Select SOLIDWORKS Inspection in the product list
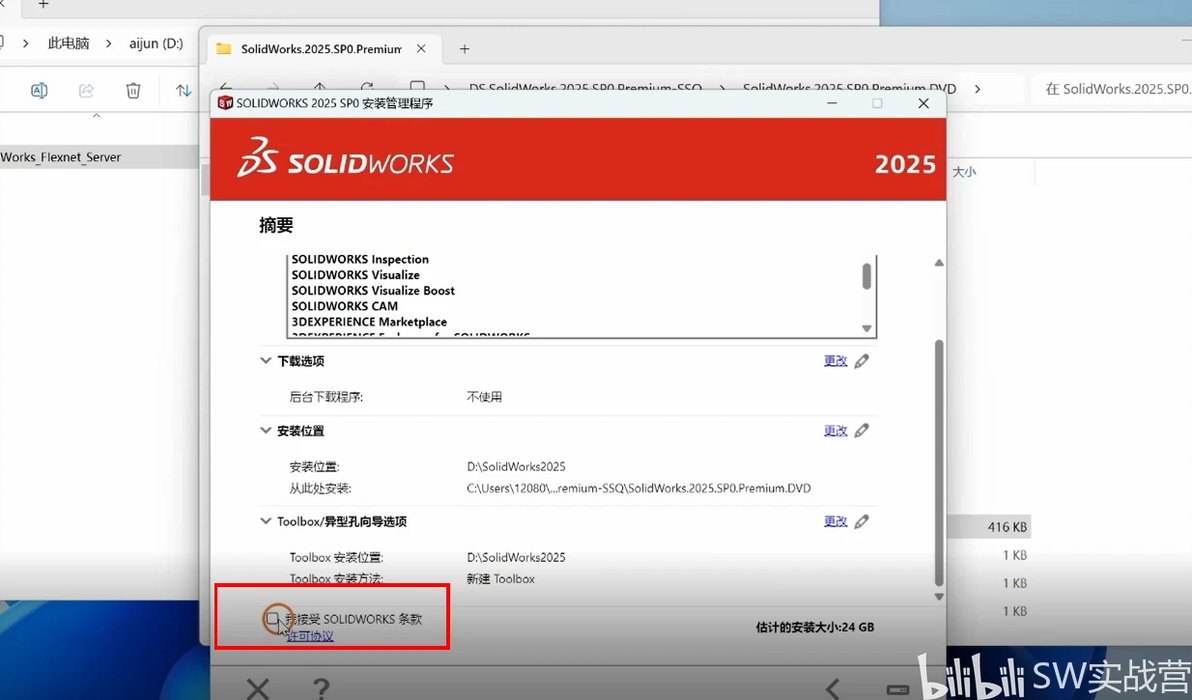The image size is (1192, 700). click(x=360, y=259)
